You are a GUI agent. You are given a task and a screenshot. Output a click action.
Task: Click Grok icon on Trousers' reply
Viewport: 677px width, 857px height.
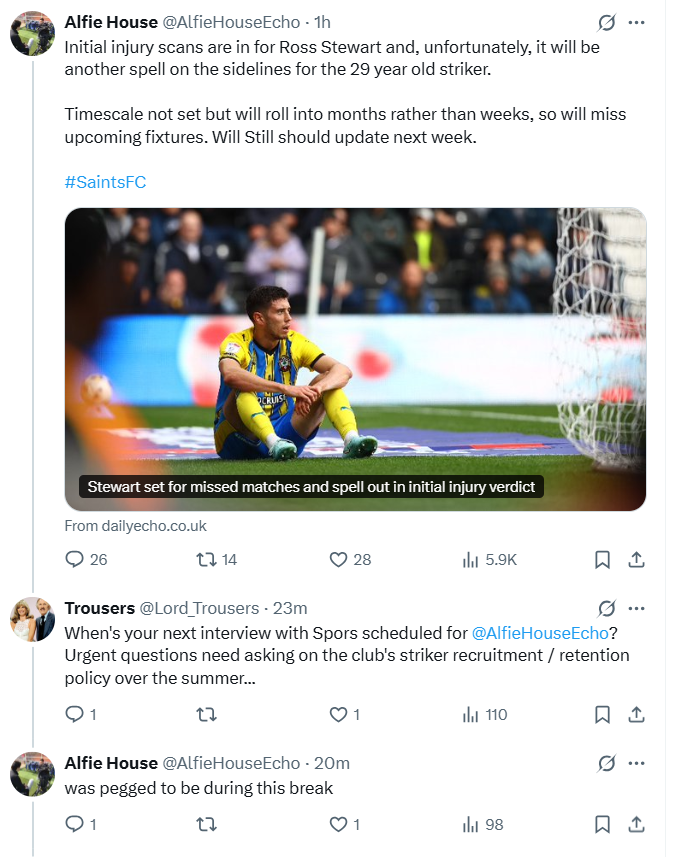[x=606, y=608]
